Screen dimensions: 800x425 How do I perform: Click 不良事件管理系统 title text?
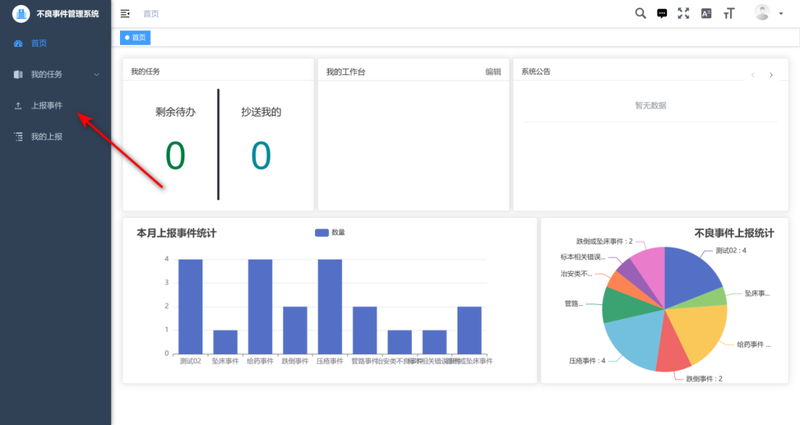point(68,14)
